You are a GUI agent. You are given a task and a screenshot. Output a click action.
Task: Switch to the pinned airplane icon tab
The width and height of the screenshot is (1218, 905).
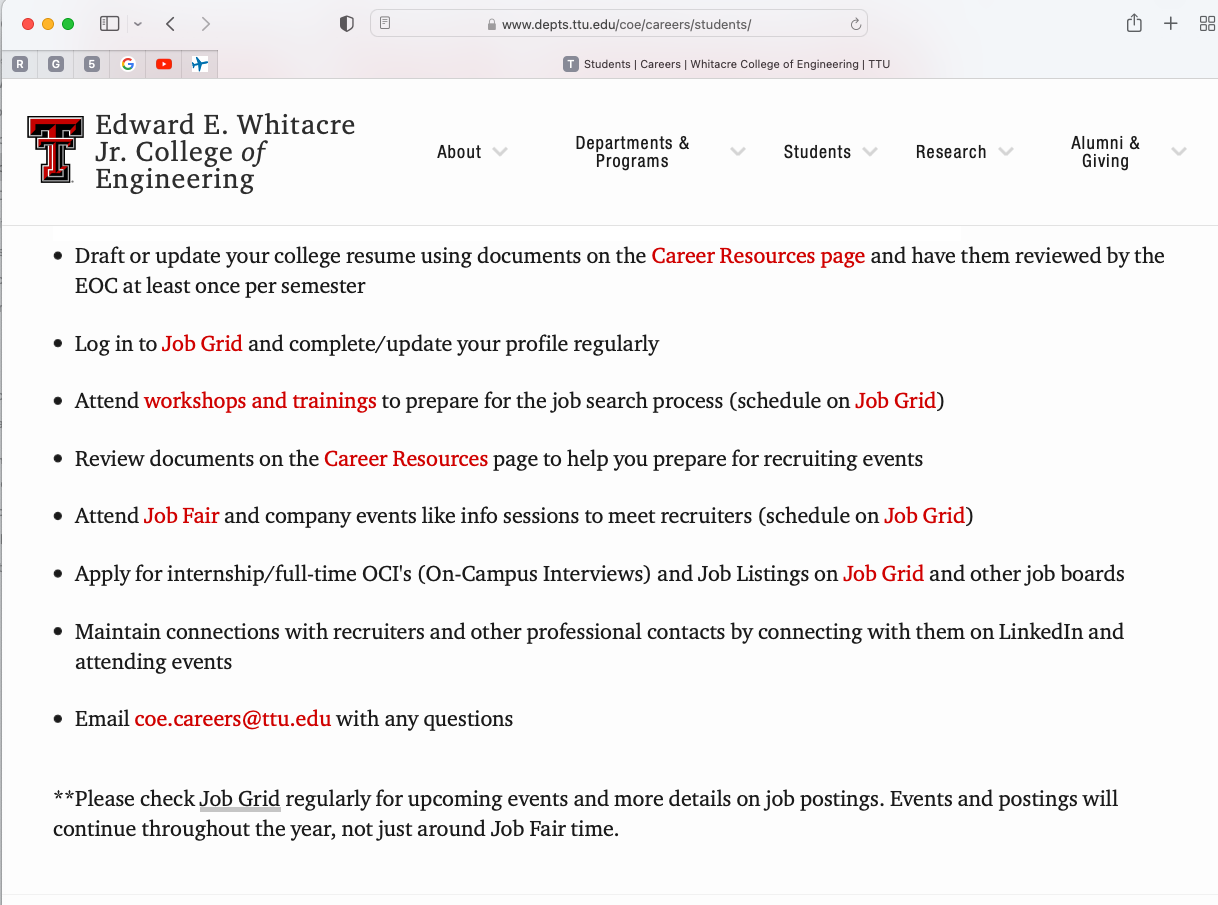tap(200, 64)
